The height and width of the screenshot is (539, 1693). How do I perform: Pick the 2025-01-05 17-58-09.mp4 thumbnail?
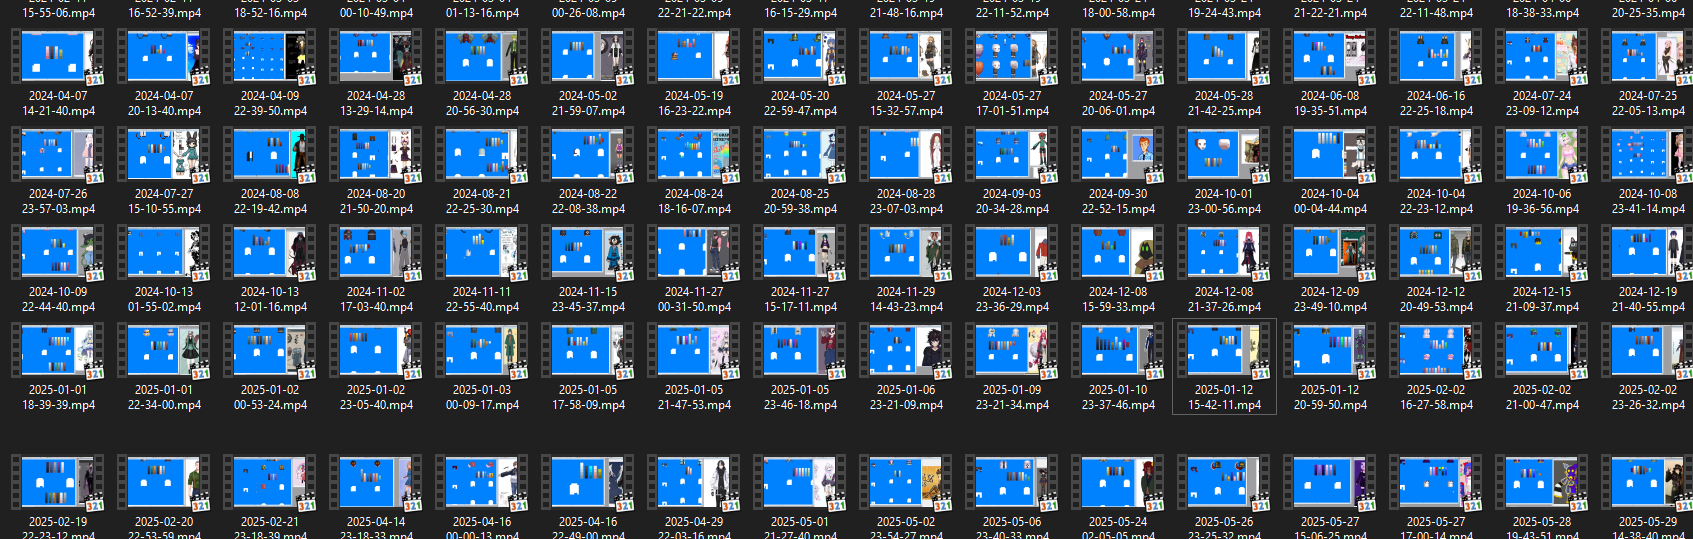[588, 351]
